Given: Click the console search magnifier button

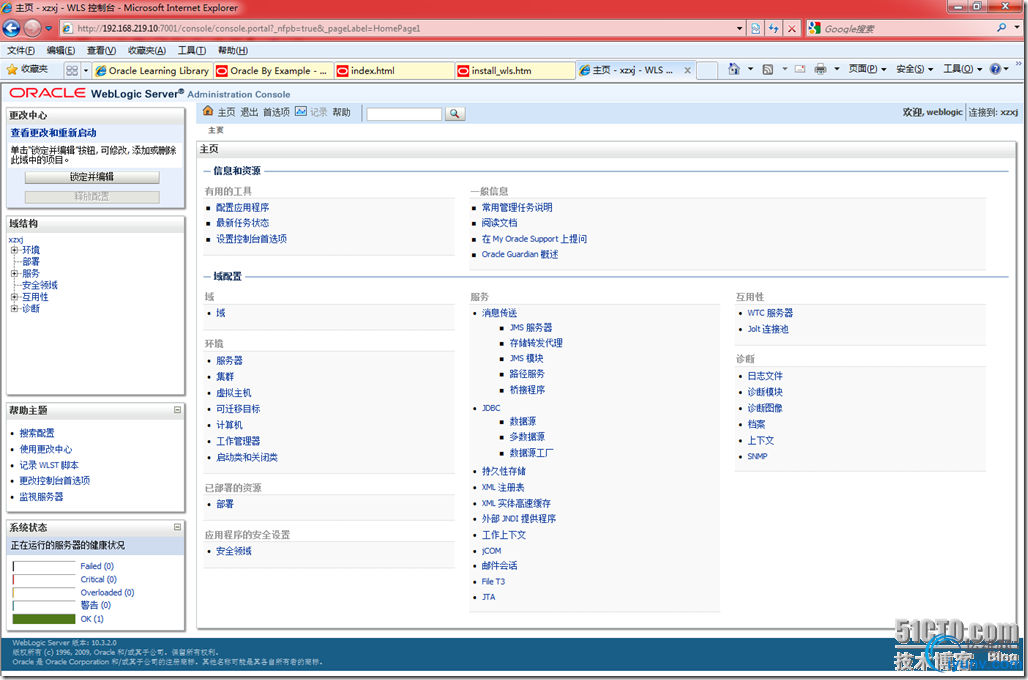Looking at the screenshot, I should 454,113.
